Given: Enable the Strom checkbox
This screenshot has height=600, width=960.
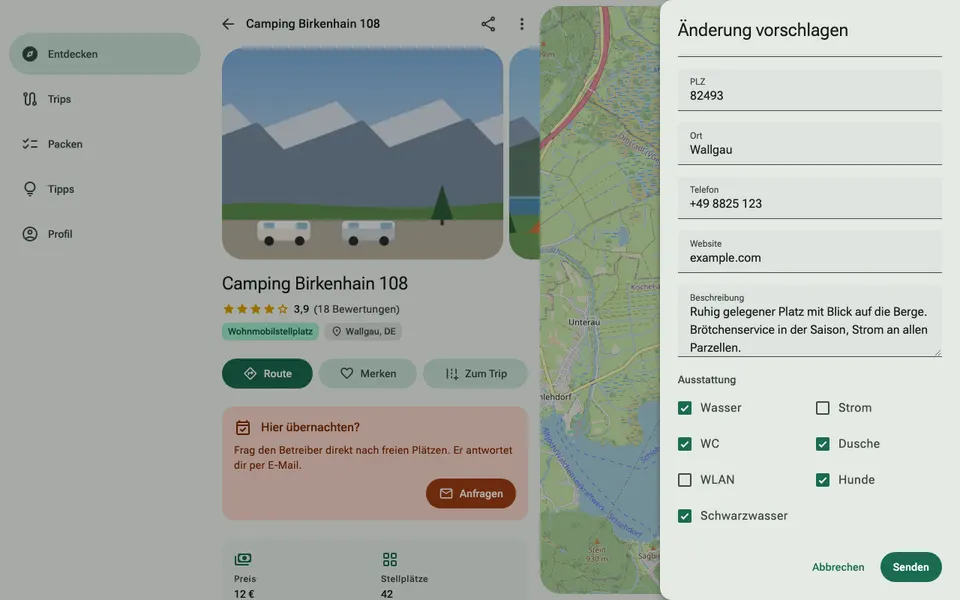Looking at the screenshot, I should 822,408.
